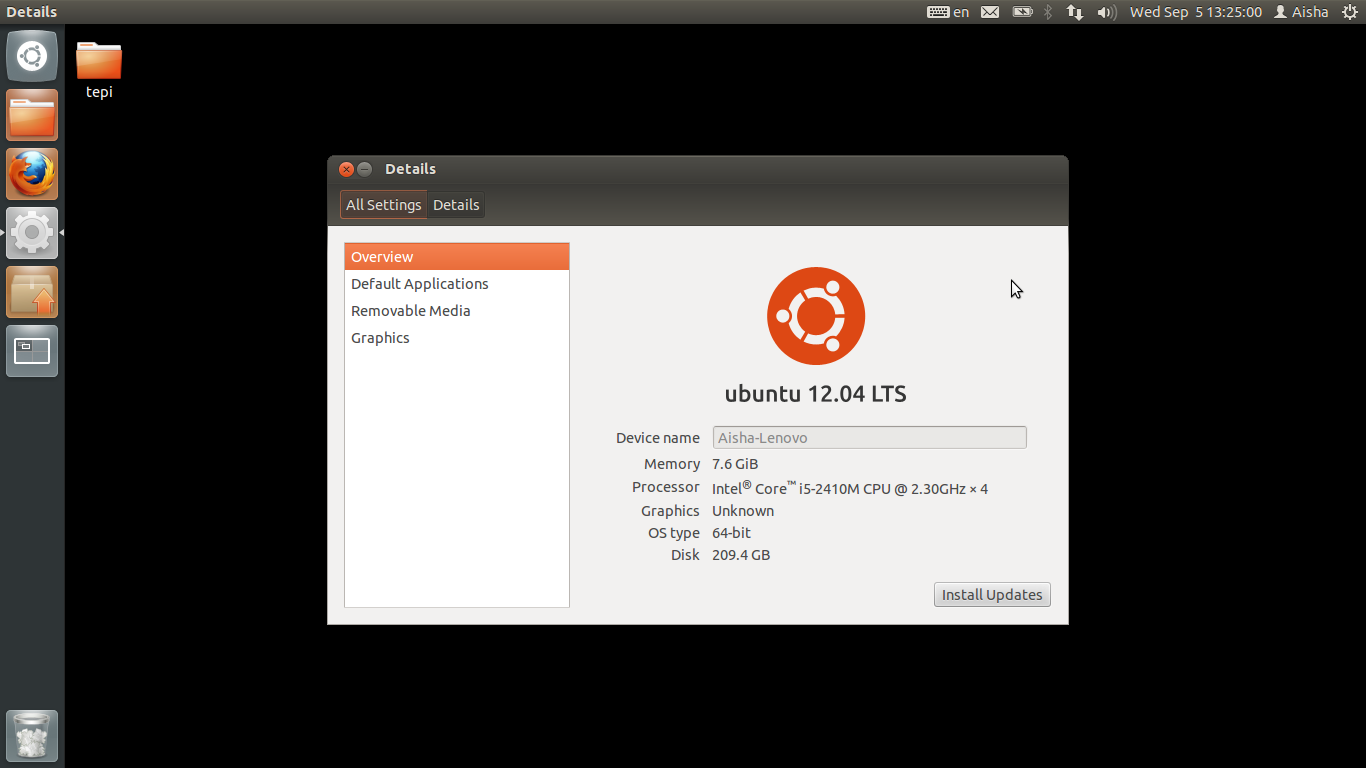Open the sound volume indicator
The height and width of the screenshot is (768, 1366).
[1106, 12]
